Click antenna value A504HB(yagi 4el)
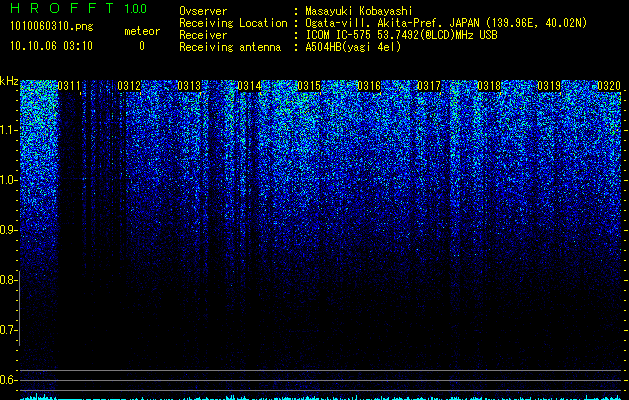The height and width of the screenshot is (400, 629). point(353,47)
